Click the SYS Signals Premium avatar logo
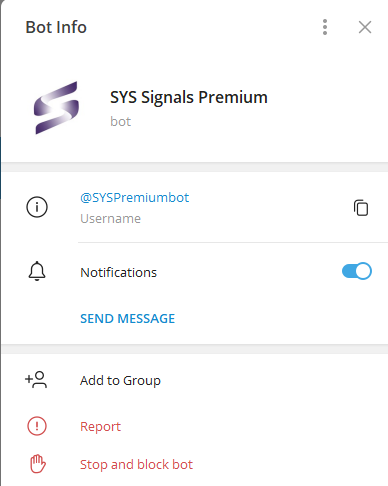 [57, 108]
